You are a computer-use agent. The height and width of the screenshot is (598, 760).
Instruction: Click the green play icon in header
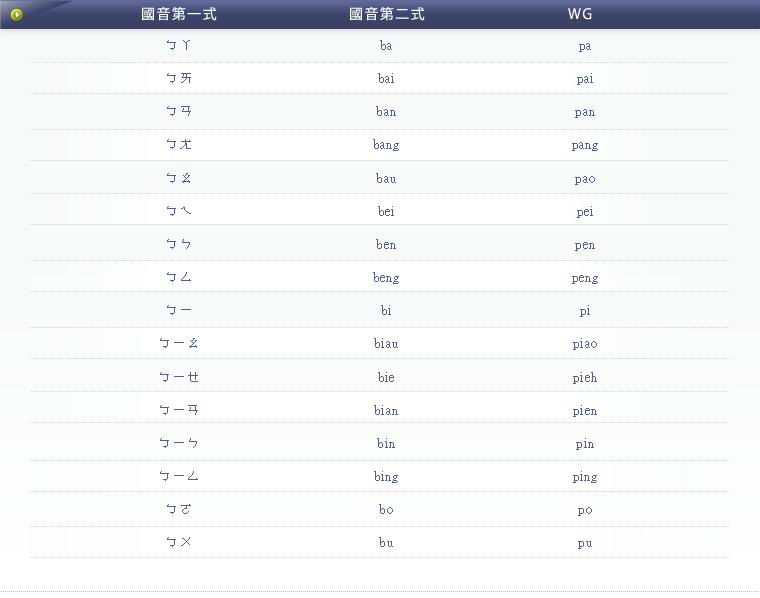16,15
